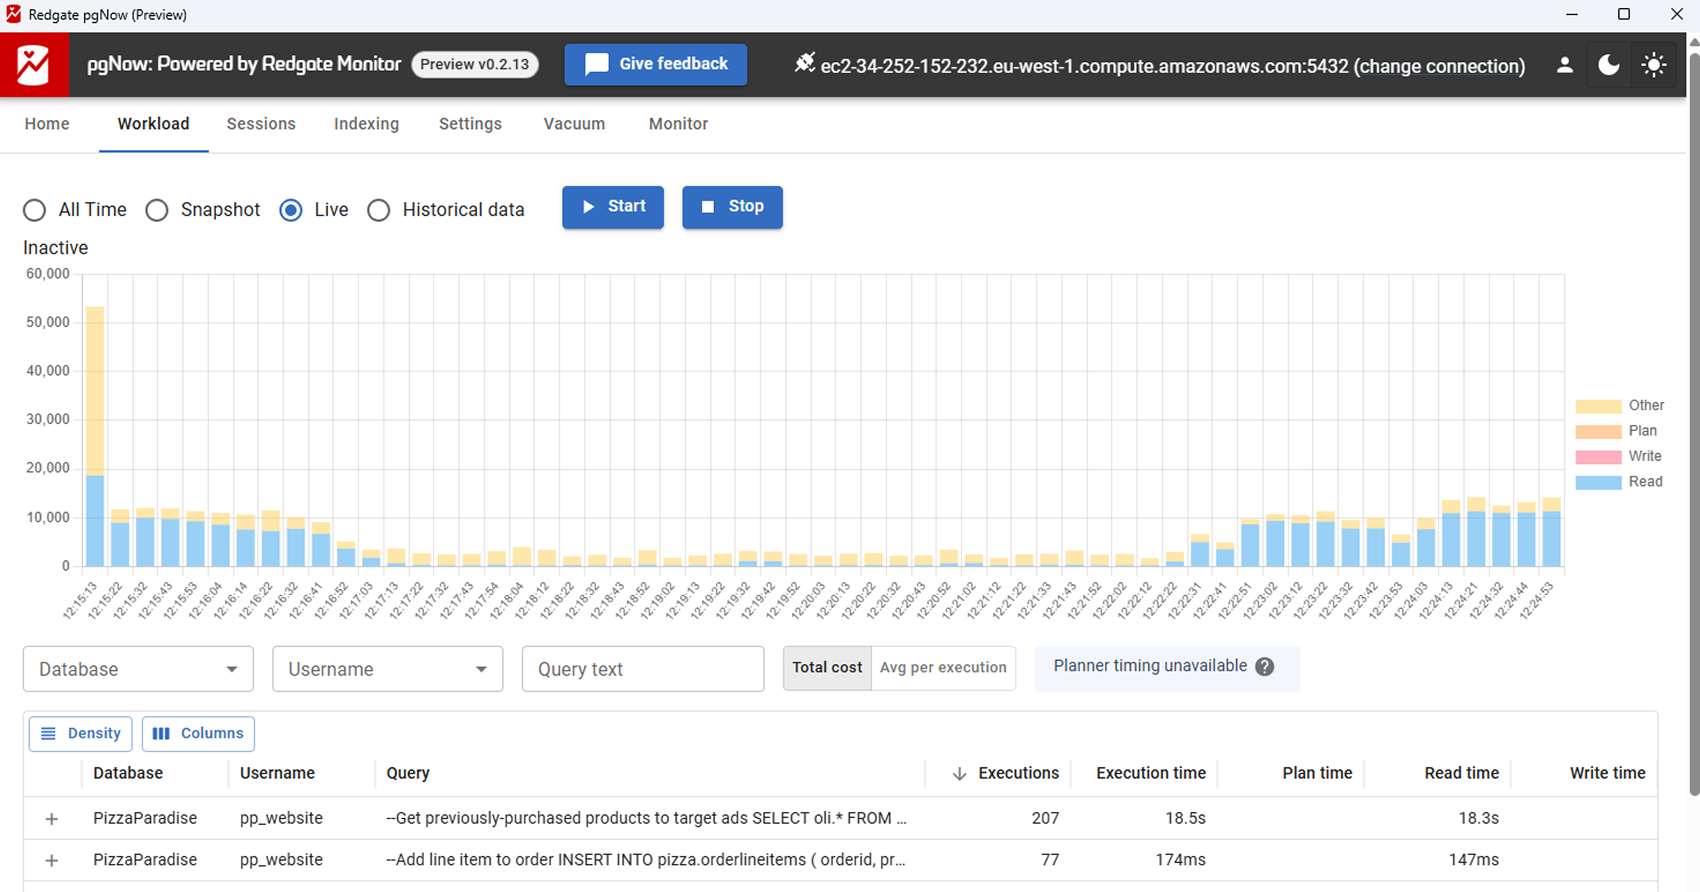Click the tallest chart bar at 12:15:13
Viewport: 1700px width, 892px height.
95,436
